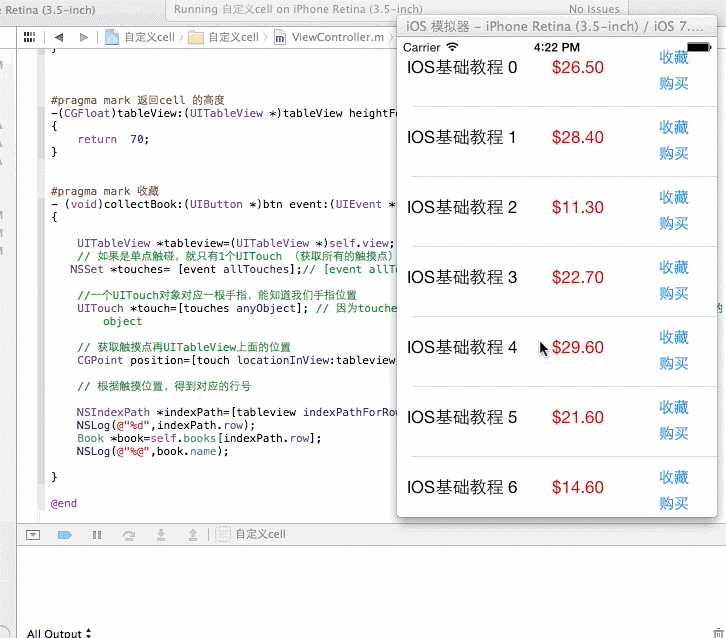Open All Output filter dropdown

point(59,633)
